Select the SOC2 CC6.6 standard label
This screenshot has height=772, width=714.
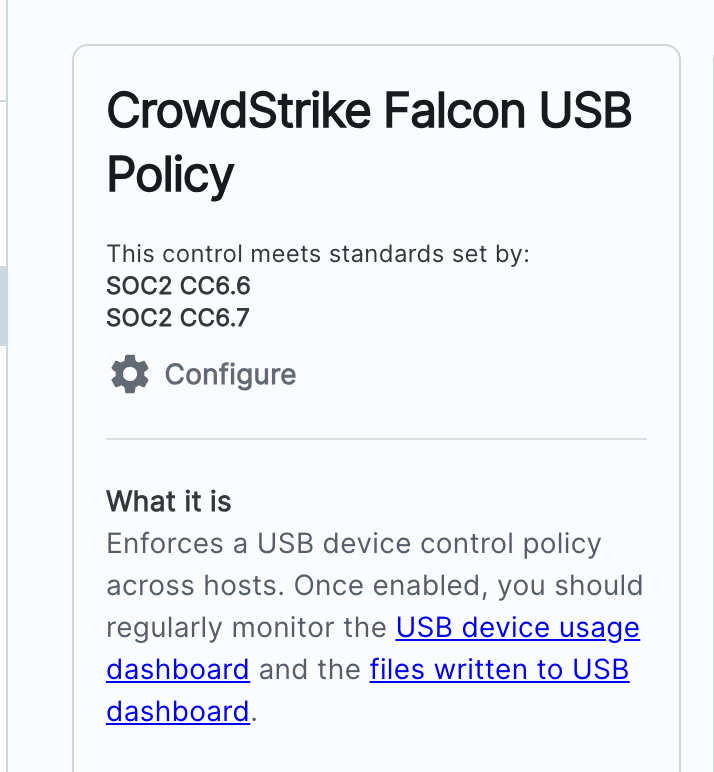(x=178, y=286)
